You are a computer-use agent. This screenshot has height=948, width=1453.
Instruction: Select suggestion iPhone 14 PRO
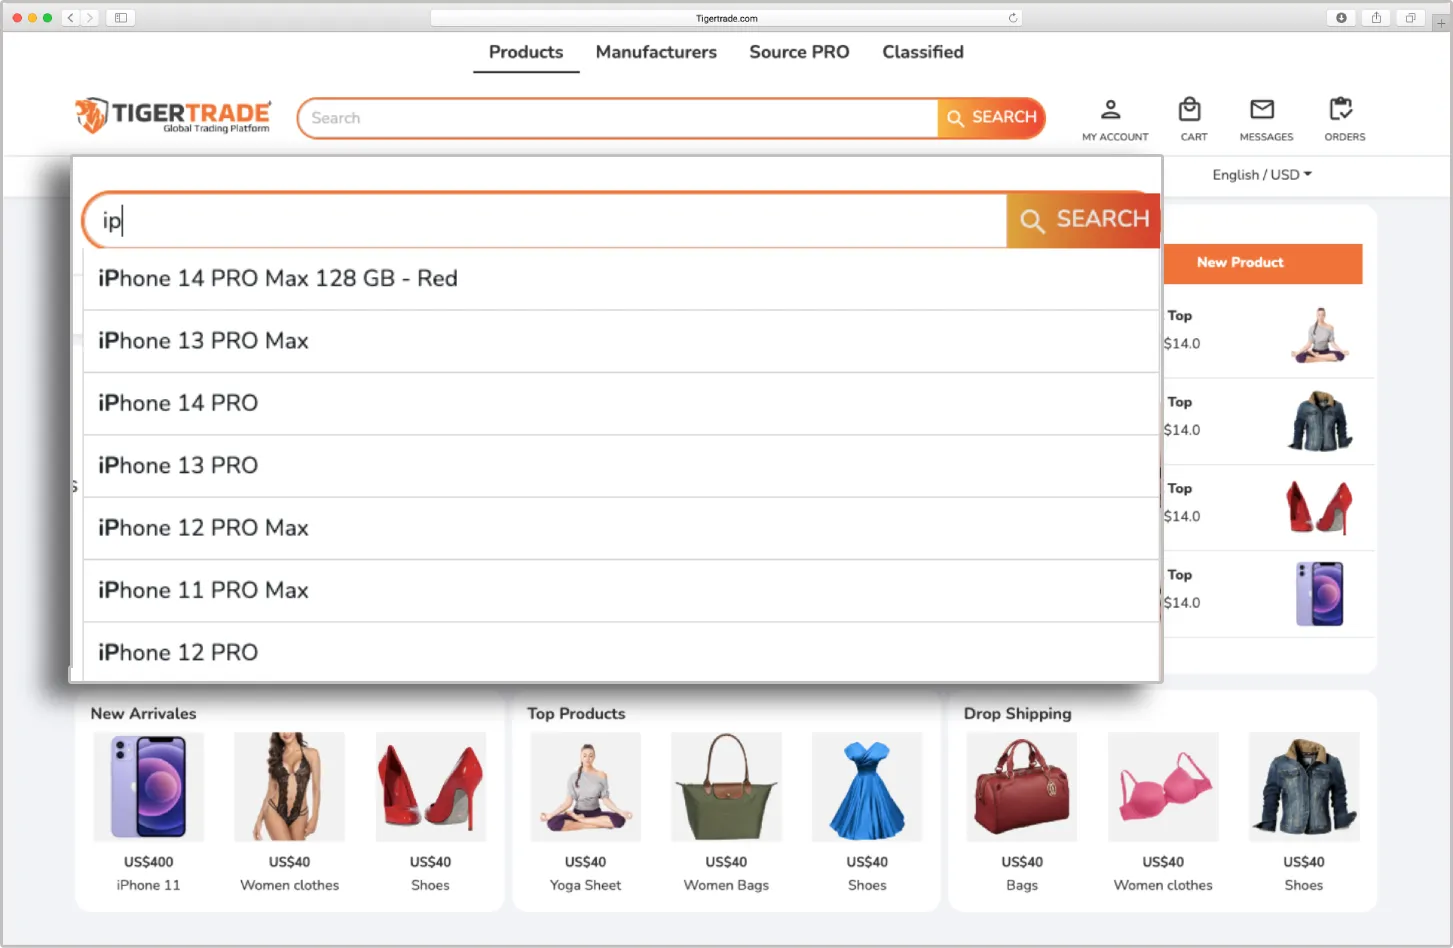(621, 403)
